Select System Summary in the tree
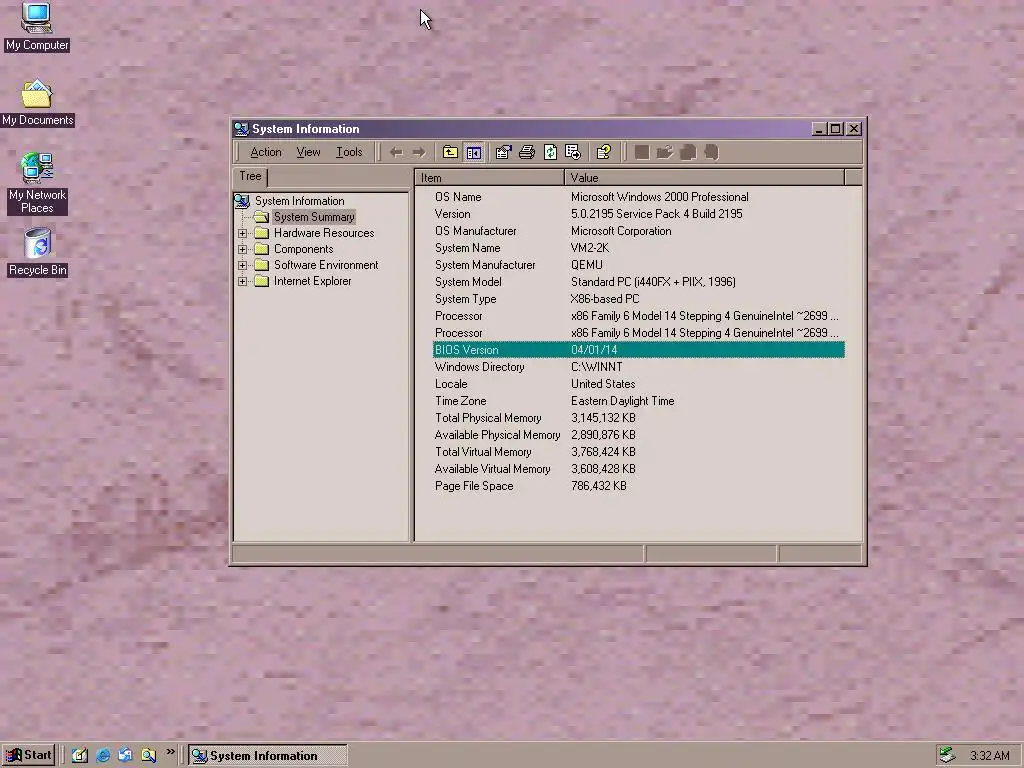The image size is (1024, 768). [x=314, y=217]
